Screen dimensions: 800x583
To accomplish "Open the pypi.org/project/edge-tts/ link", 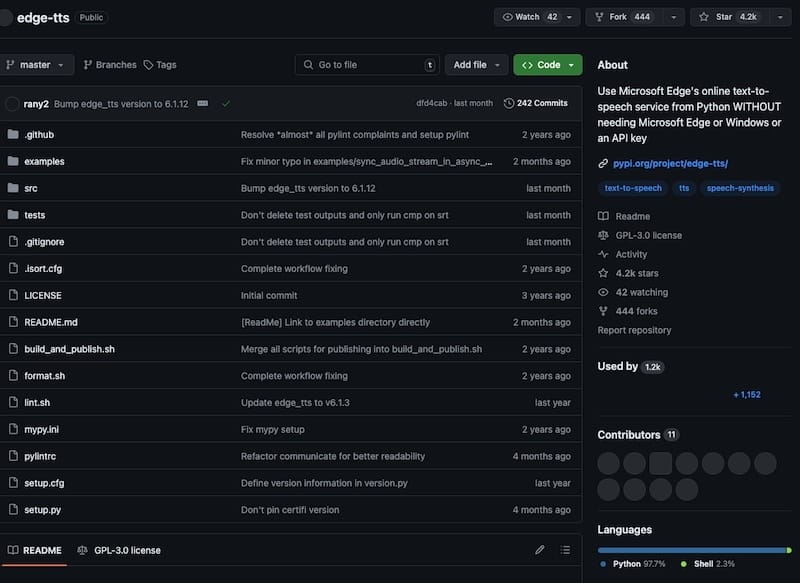I will [670, 164].
